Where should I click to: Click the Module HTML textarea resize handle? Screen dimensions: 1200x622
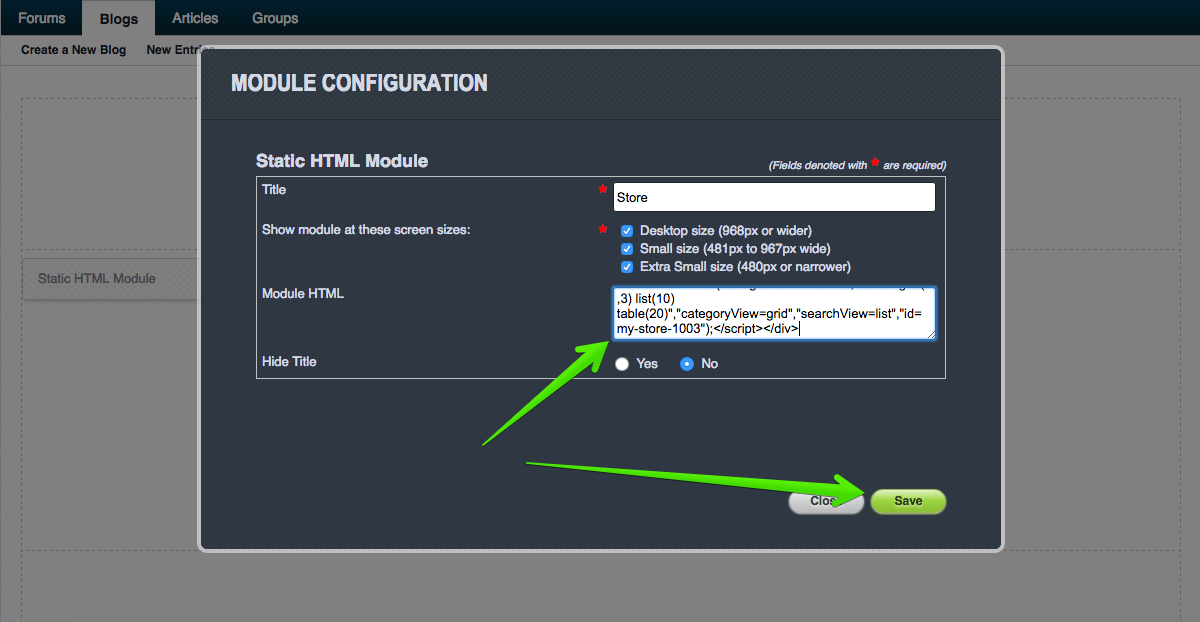(930, 335)
